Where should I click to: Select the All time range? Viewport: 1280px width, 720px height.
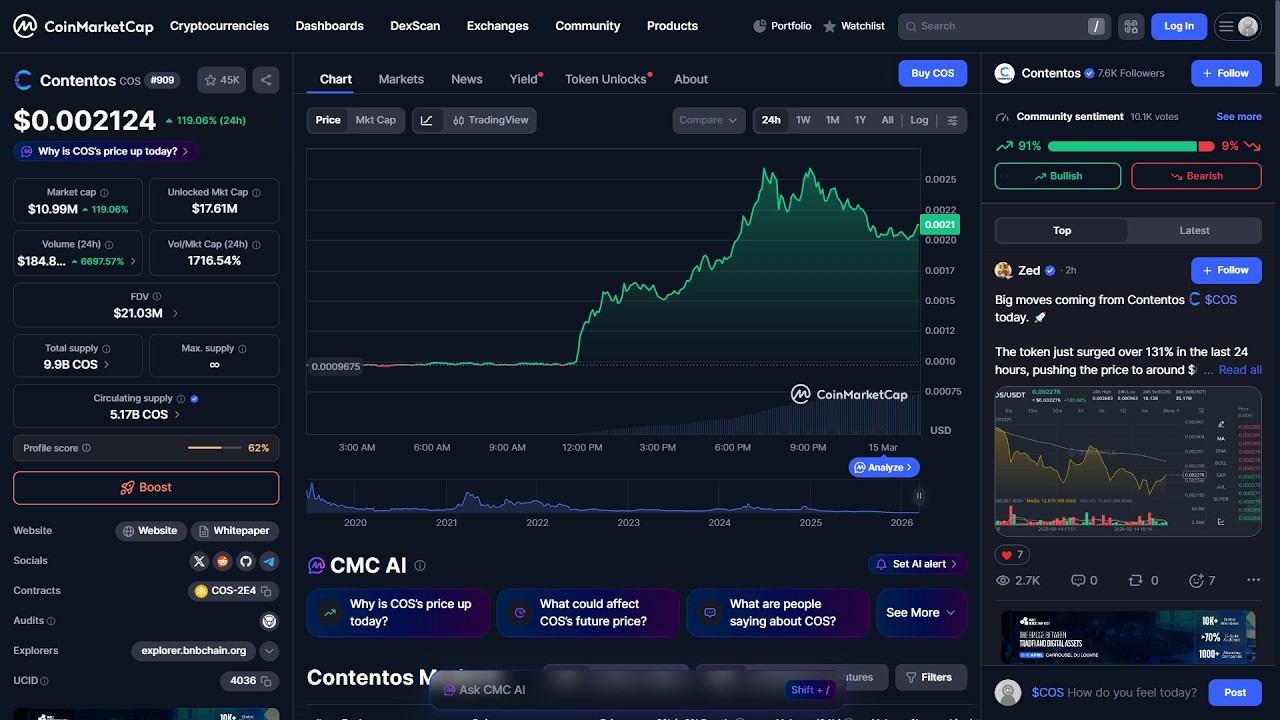point(887,120)
